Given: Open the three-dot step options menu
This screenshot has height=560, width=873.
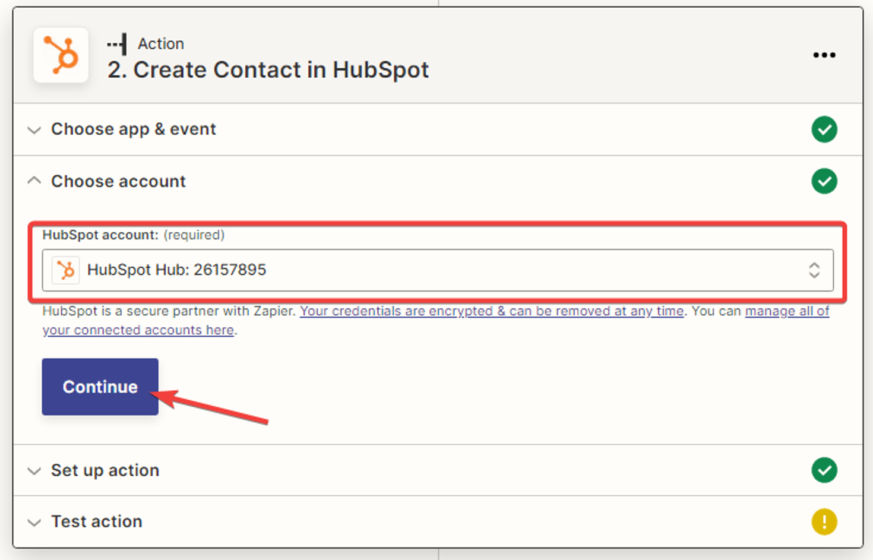Looking at the screenshot, I should (824, 56).
